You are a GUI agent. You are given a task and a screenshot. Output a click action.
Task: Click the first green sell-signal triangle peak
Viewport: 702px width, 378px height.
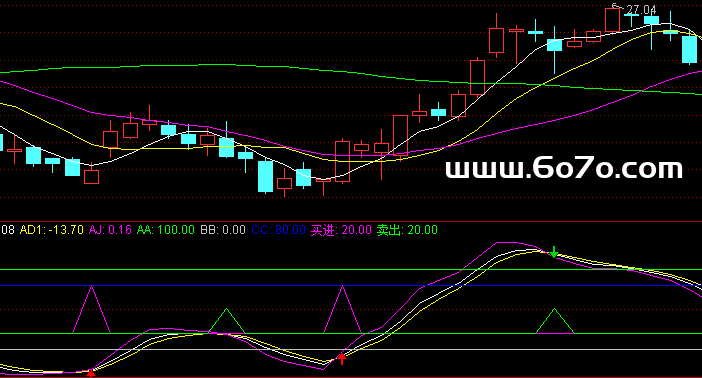point(227,309)
